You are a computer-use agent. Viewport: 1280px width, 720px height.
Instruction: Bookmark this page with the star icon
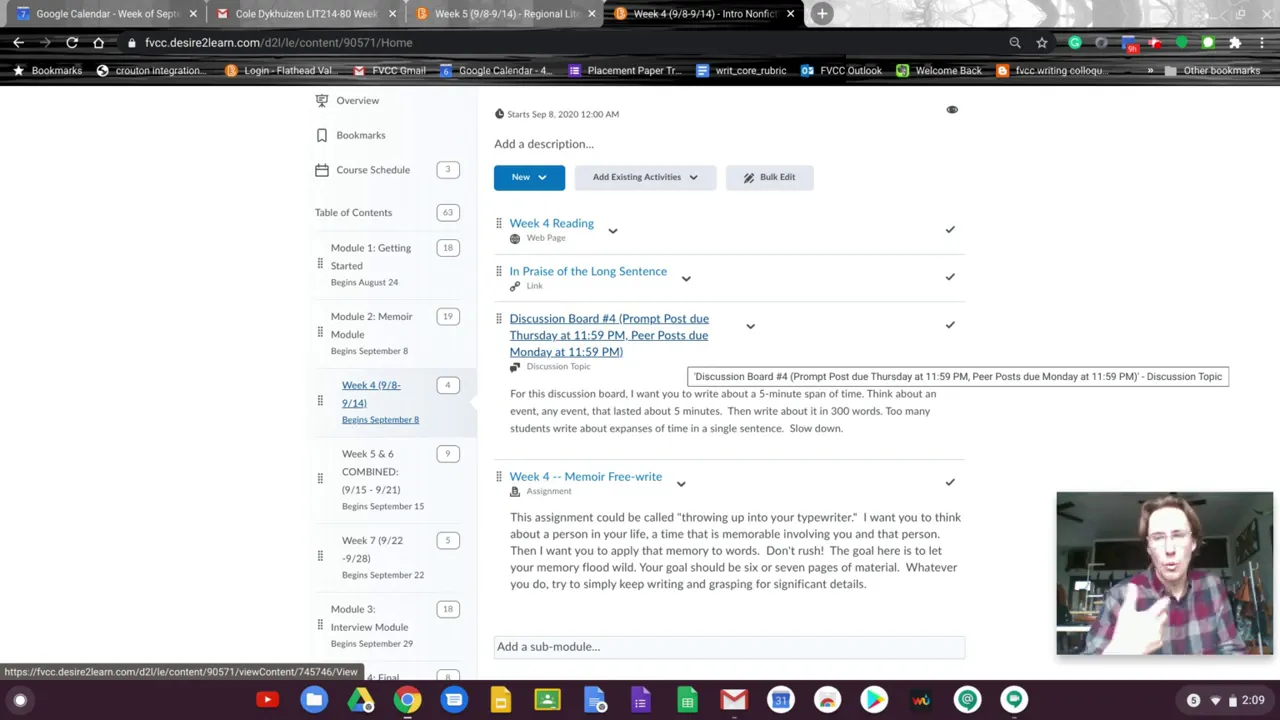click(1042, 42)
